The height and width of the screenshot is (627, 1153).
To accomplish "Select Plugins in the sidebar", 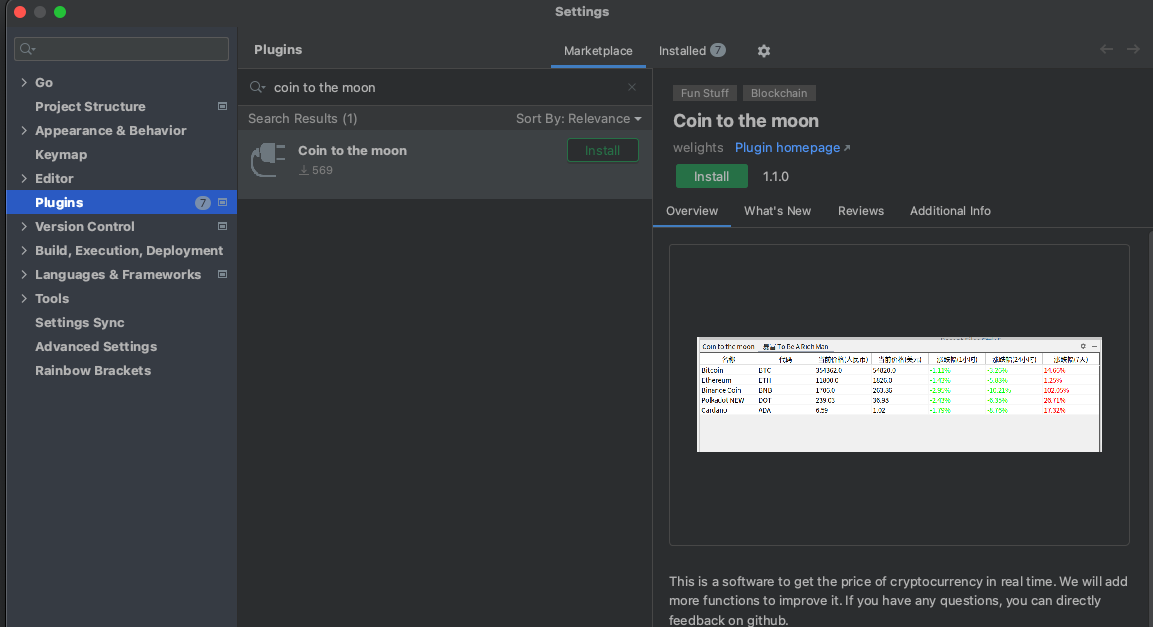I will tap(121, 202).
